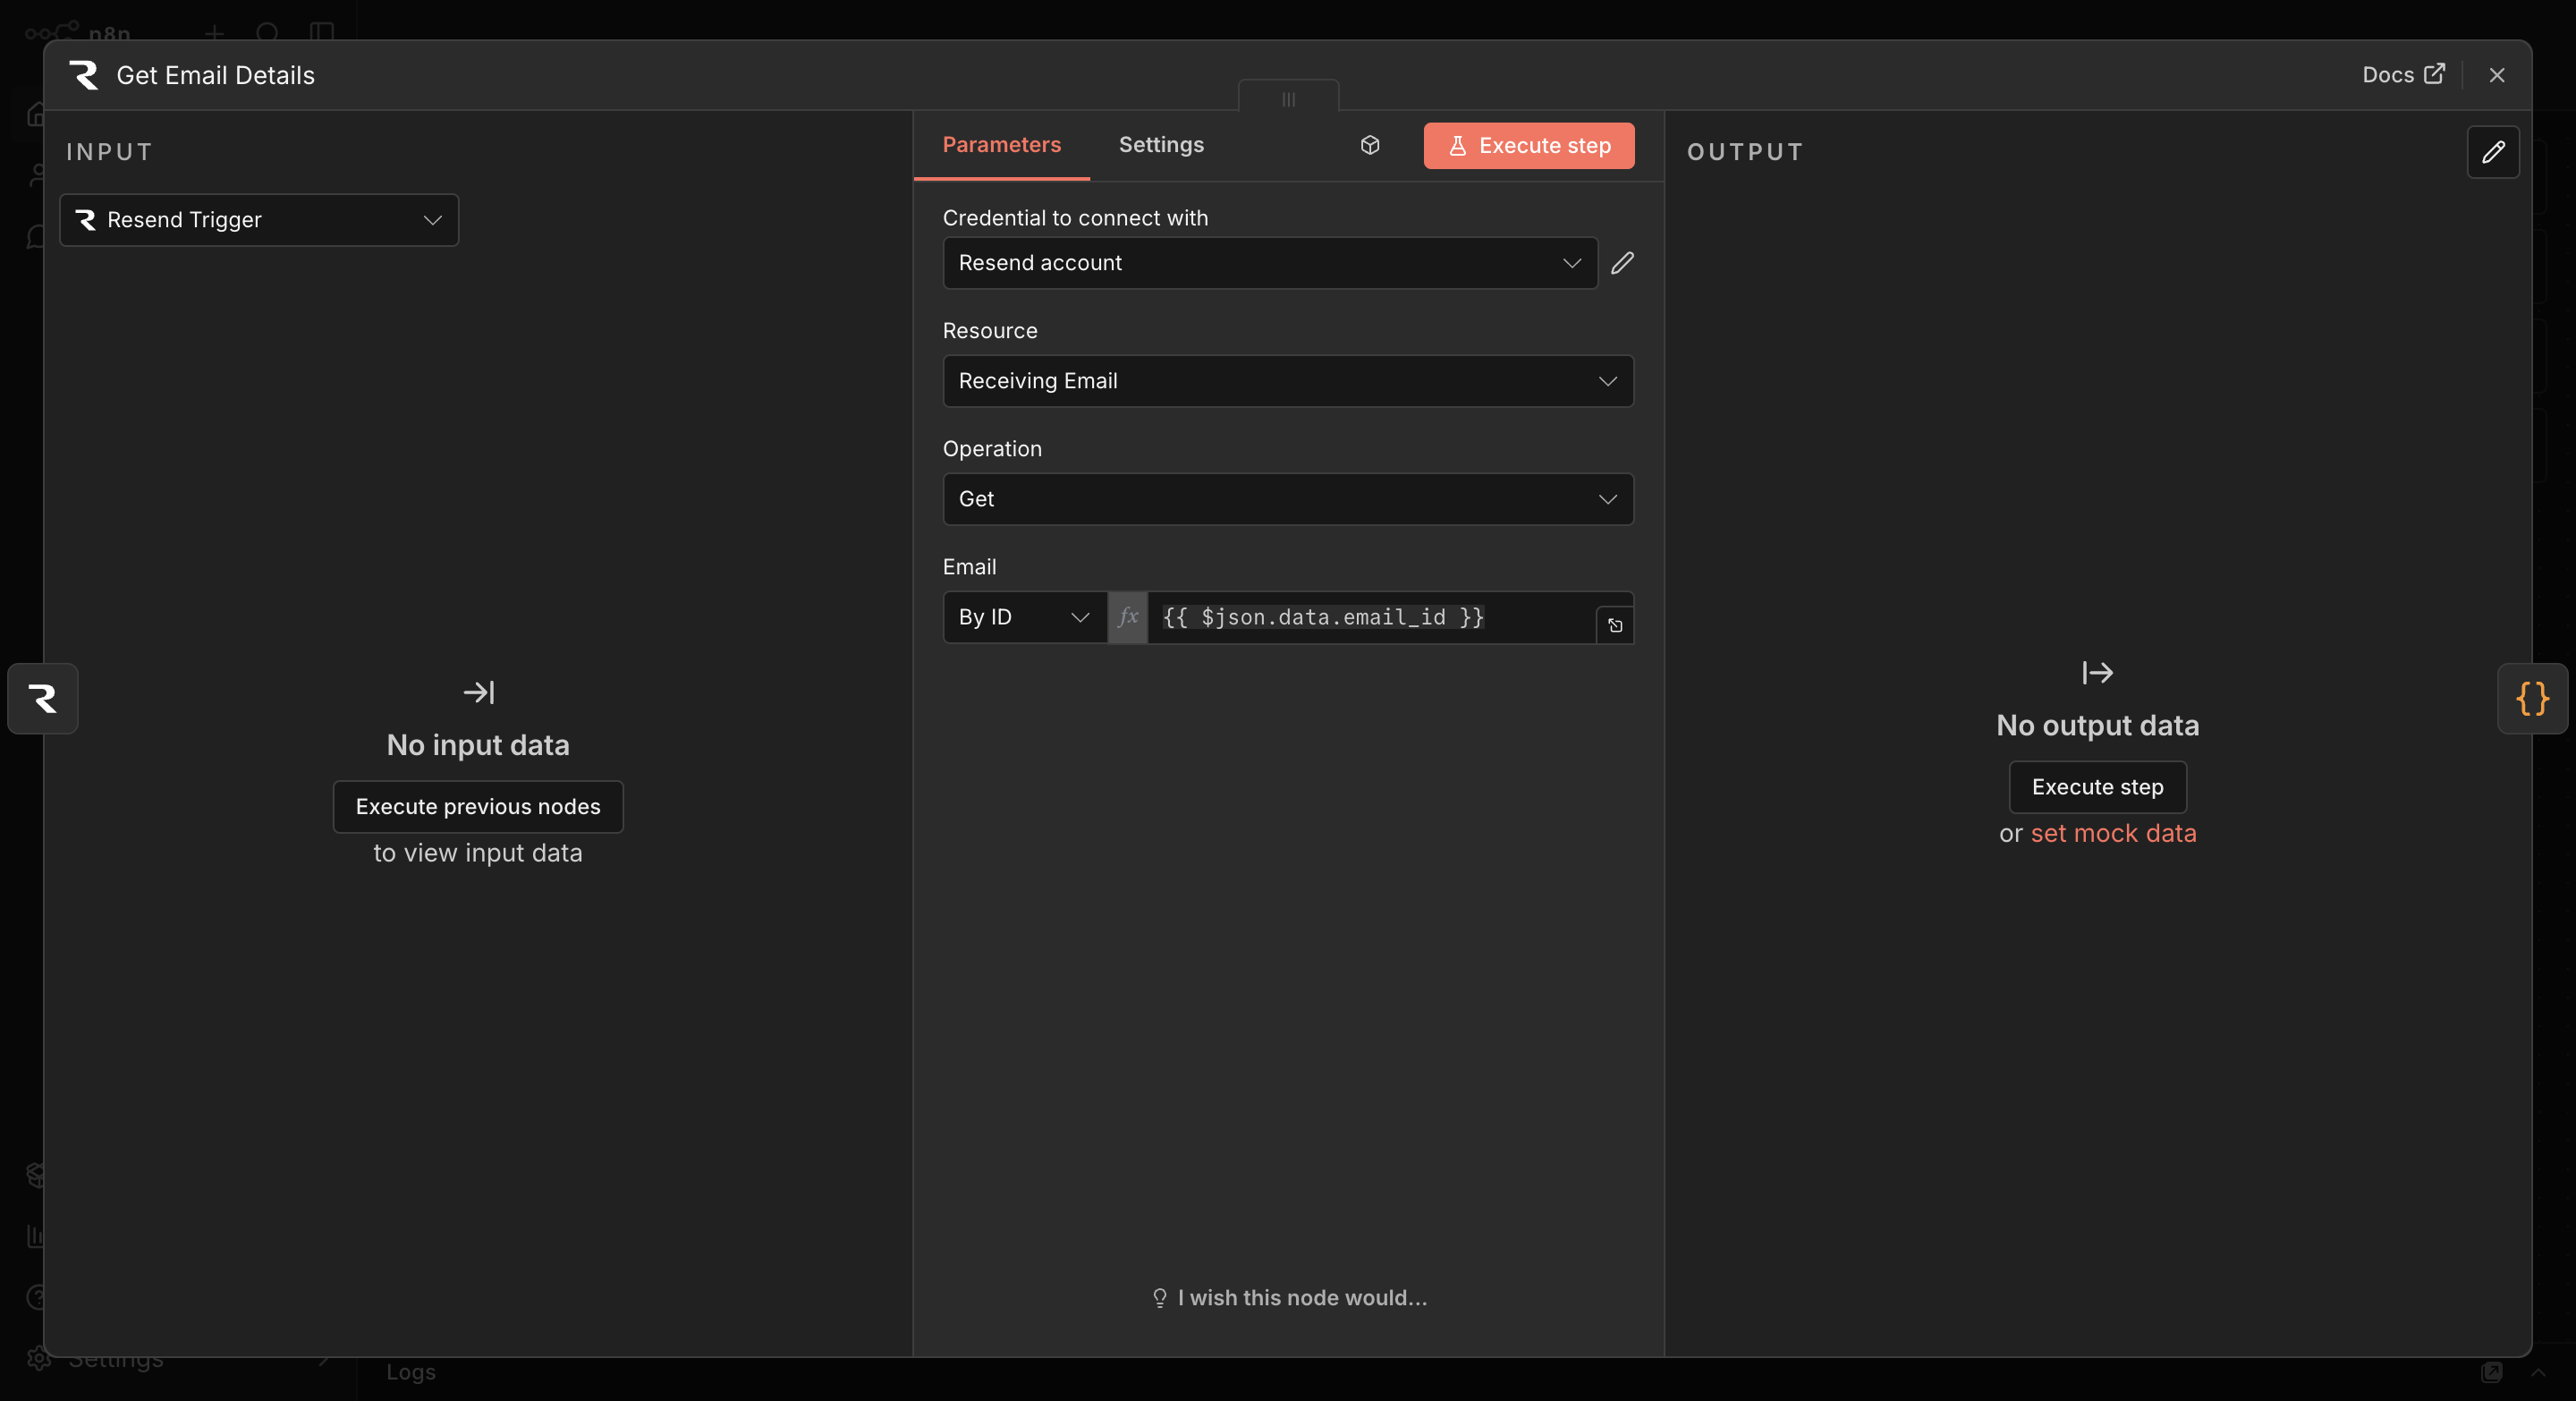Click the Docs external link icon

[x=2434, y=75]
